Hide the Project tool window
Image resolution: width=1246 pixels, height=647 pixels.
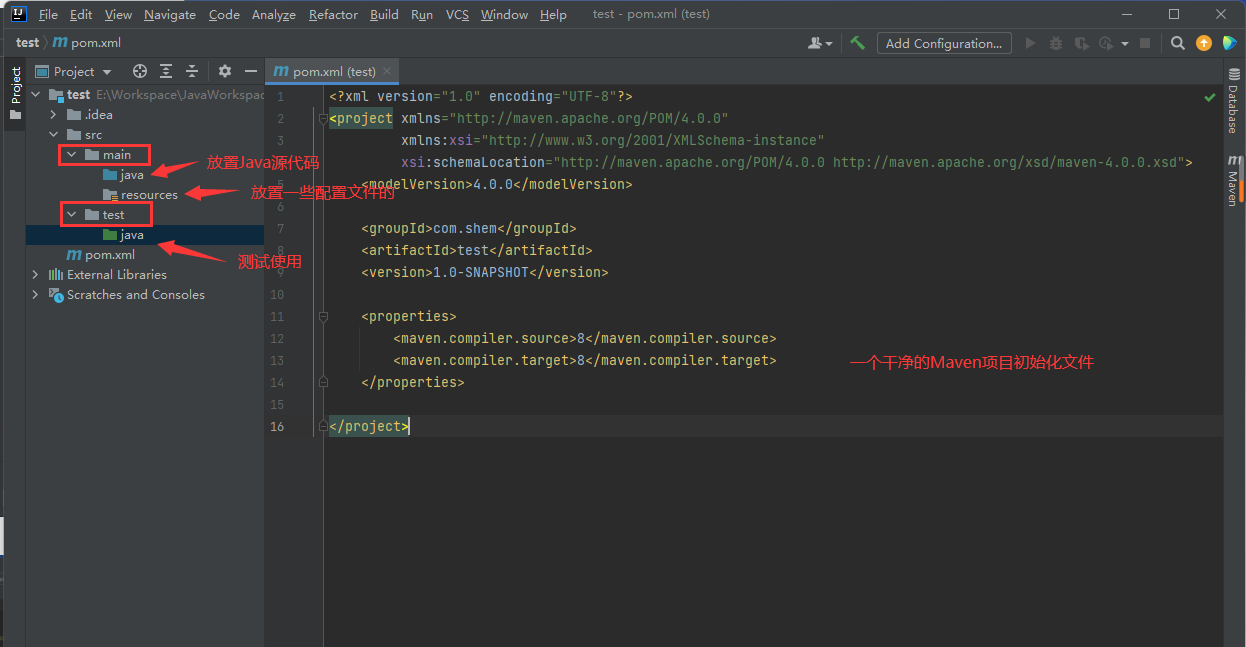(250, 71)
